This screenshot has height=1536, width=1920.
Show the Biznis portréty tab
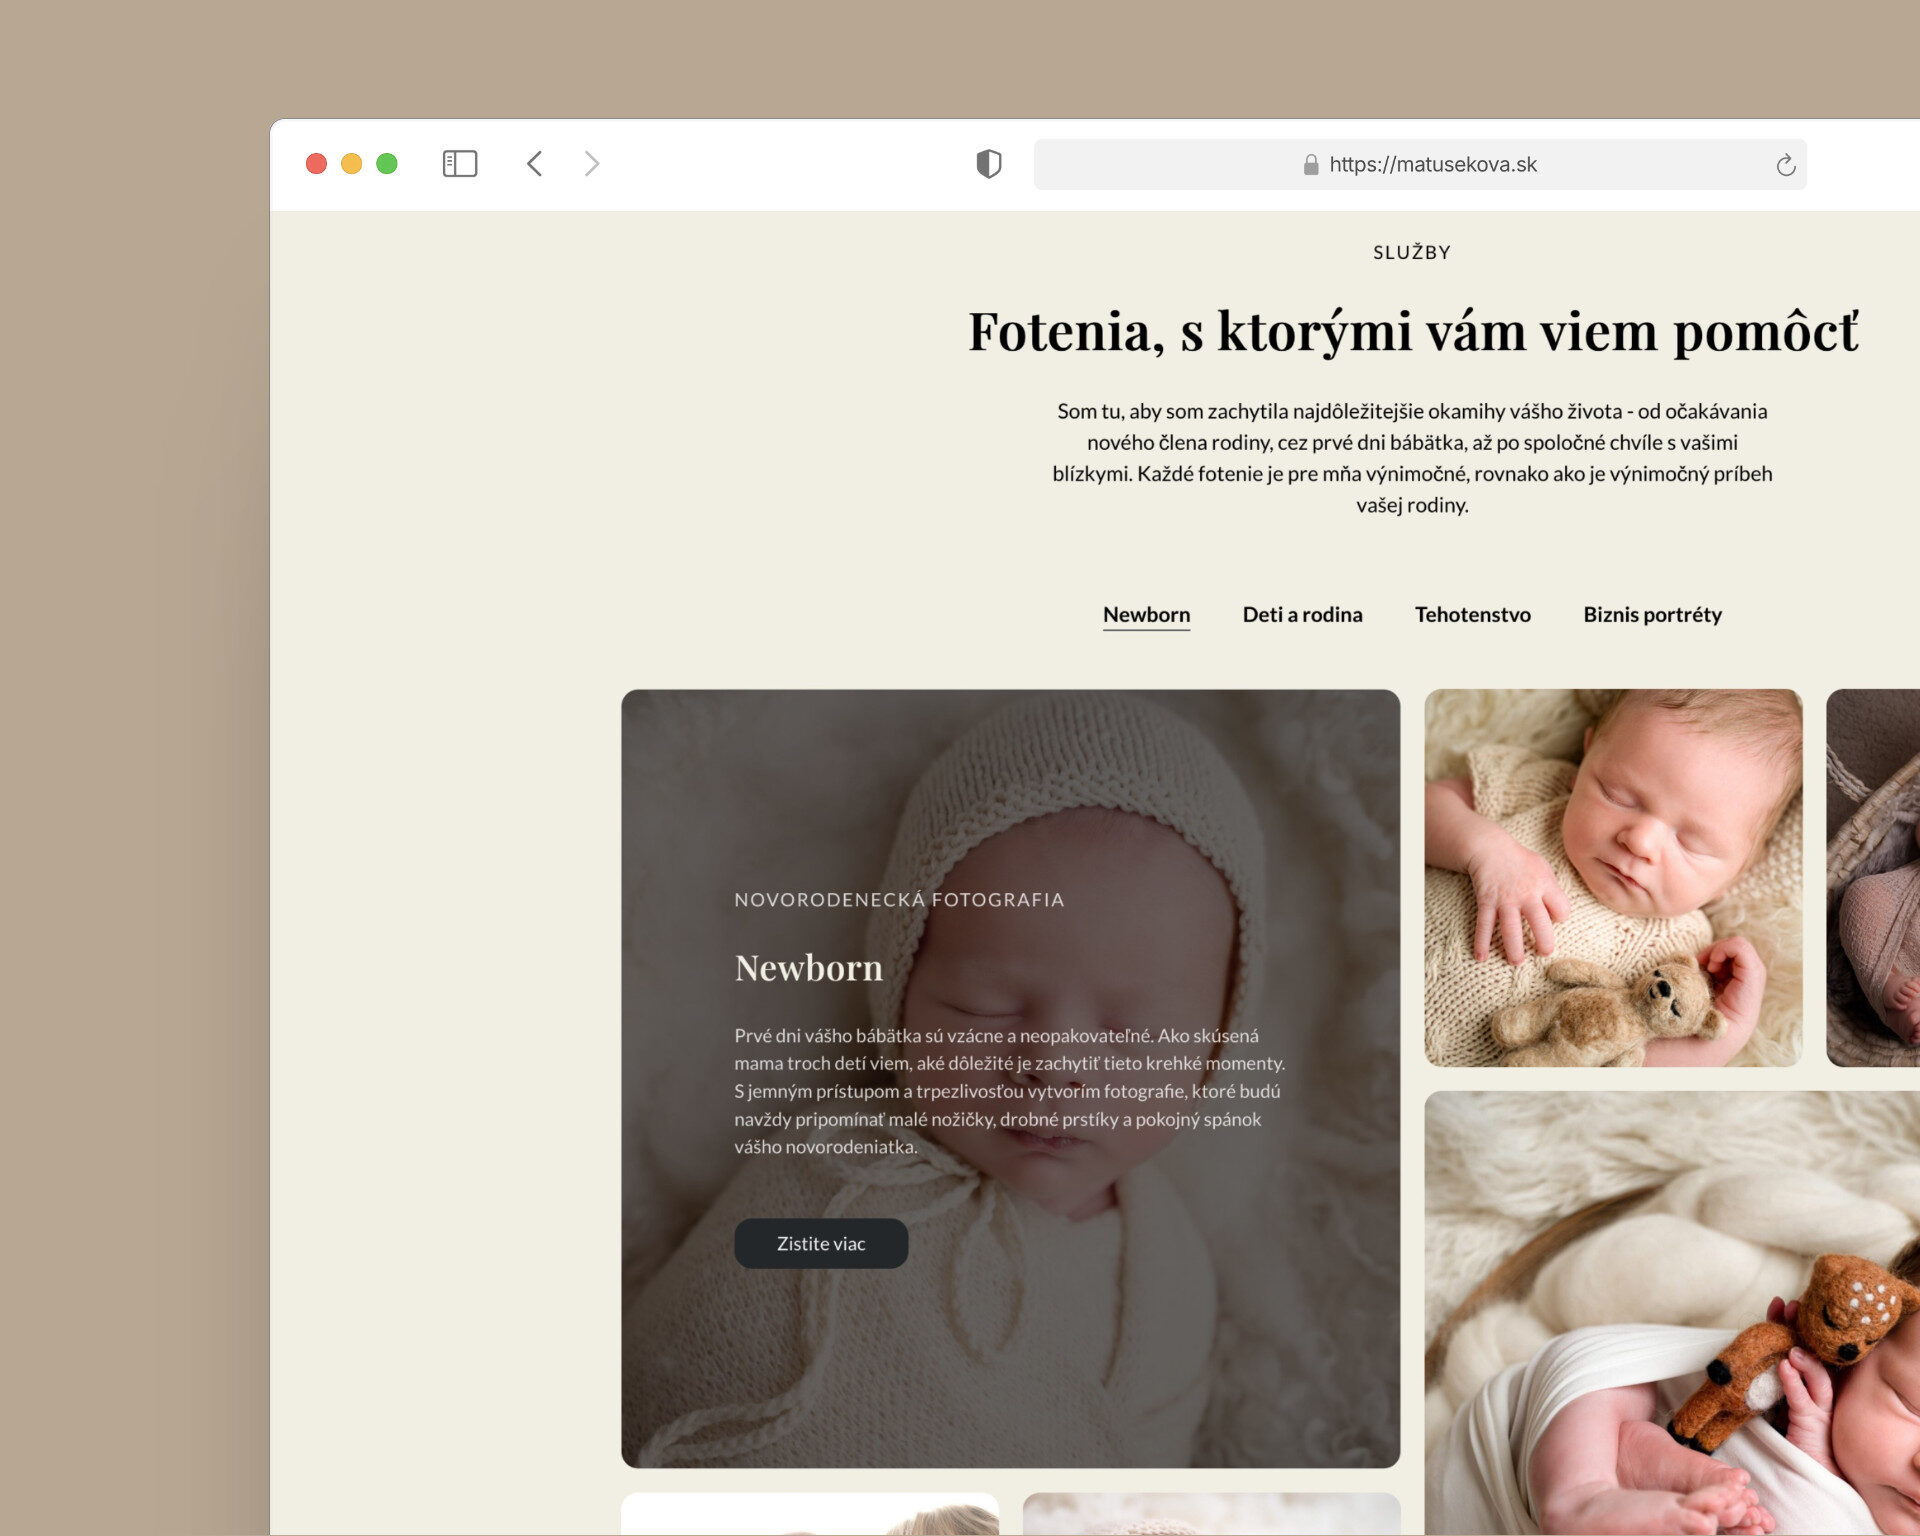pos(1652,615)
